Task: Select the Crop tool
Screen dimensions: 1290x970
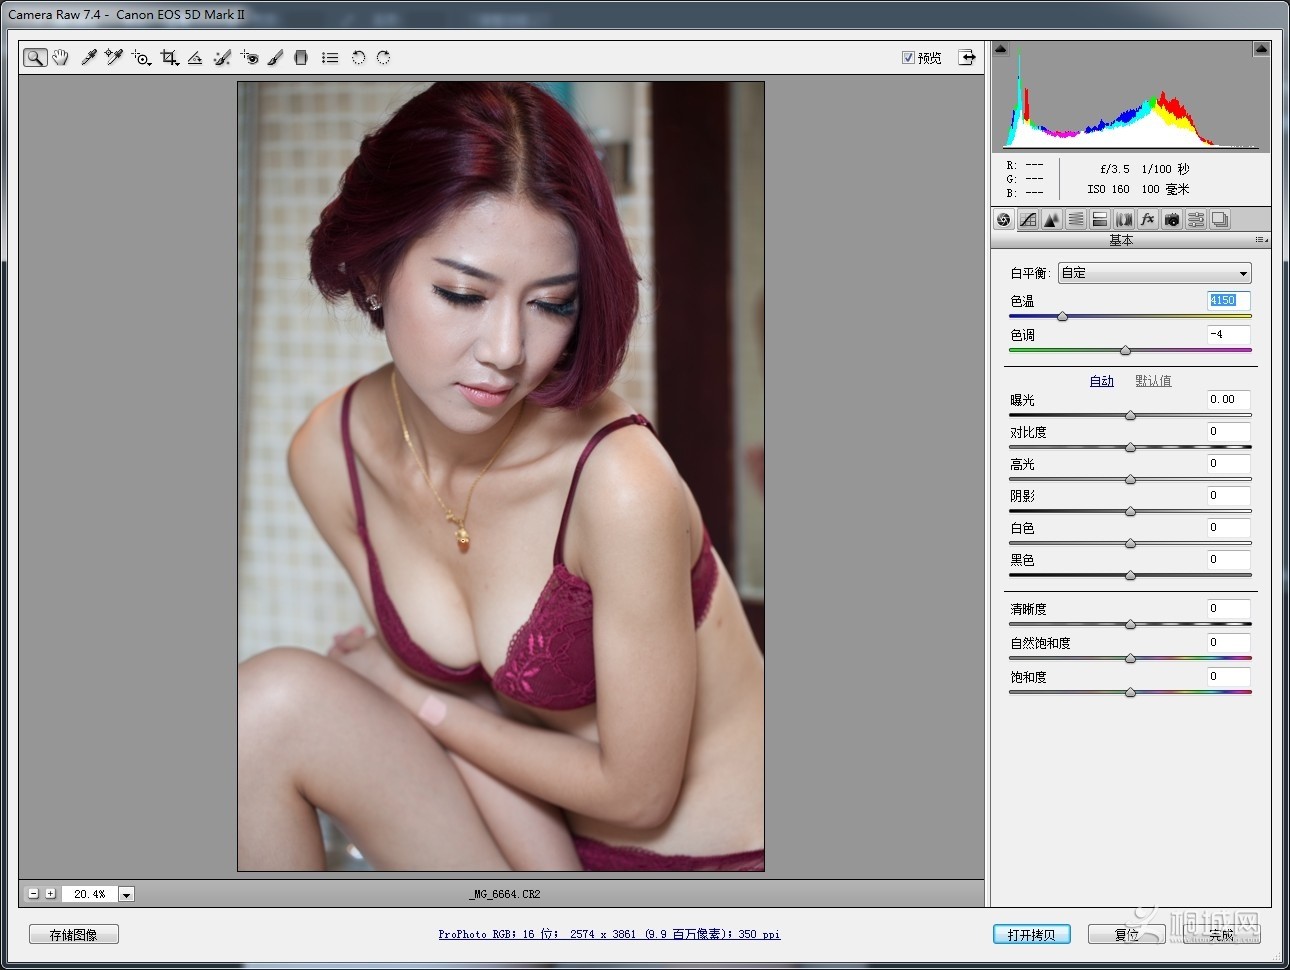Action: [169, 58]
